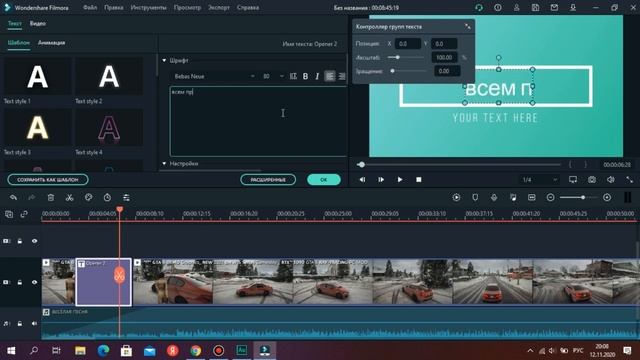Click the scale slider handle in controller
The height and width of the screenshot is (360, 640).
click(397, 57)
